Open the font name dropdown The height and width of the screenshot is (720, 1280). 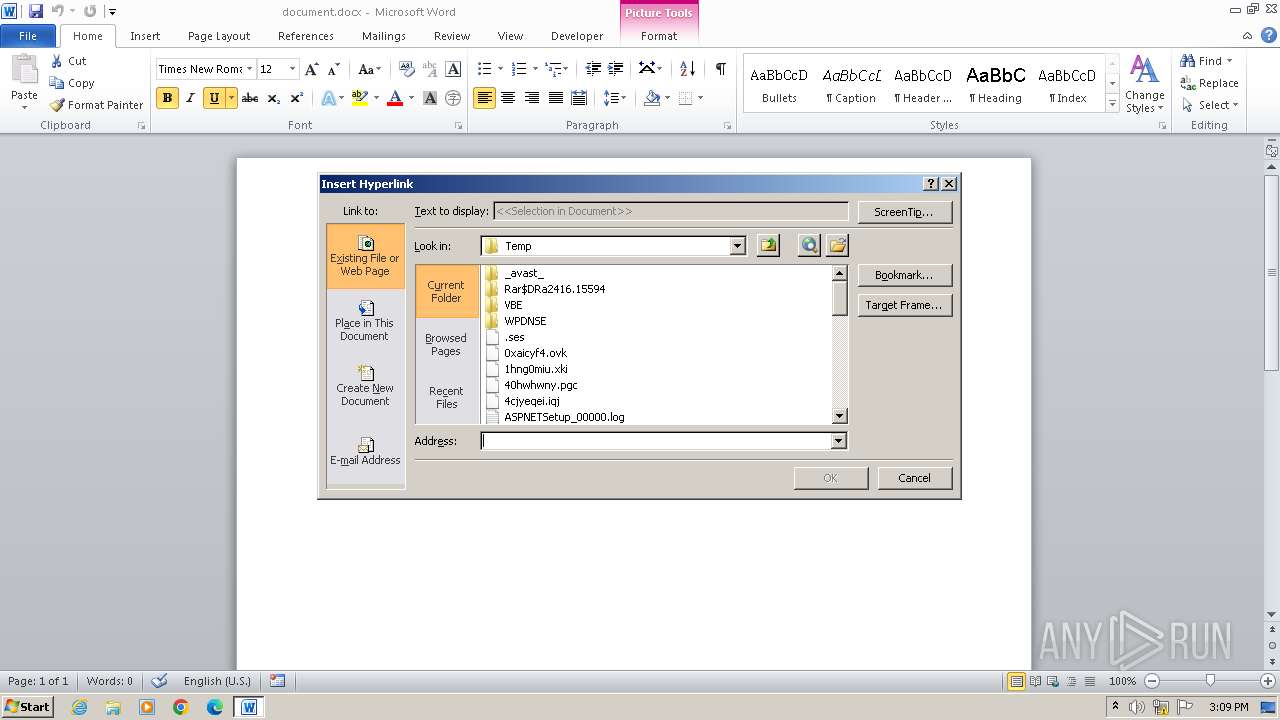tap(248, 69)
